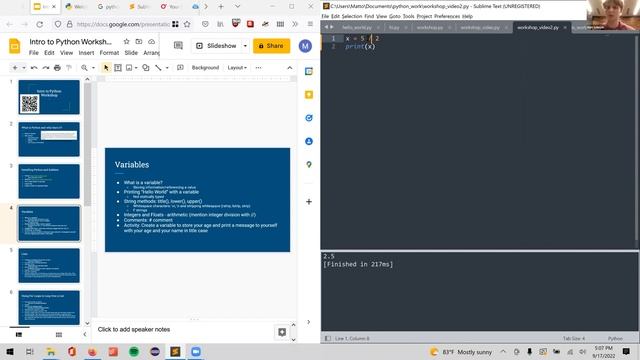Check cloud save status icon
Screen dimensions: 640x360
(151, 42)
